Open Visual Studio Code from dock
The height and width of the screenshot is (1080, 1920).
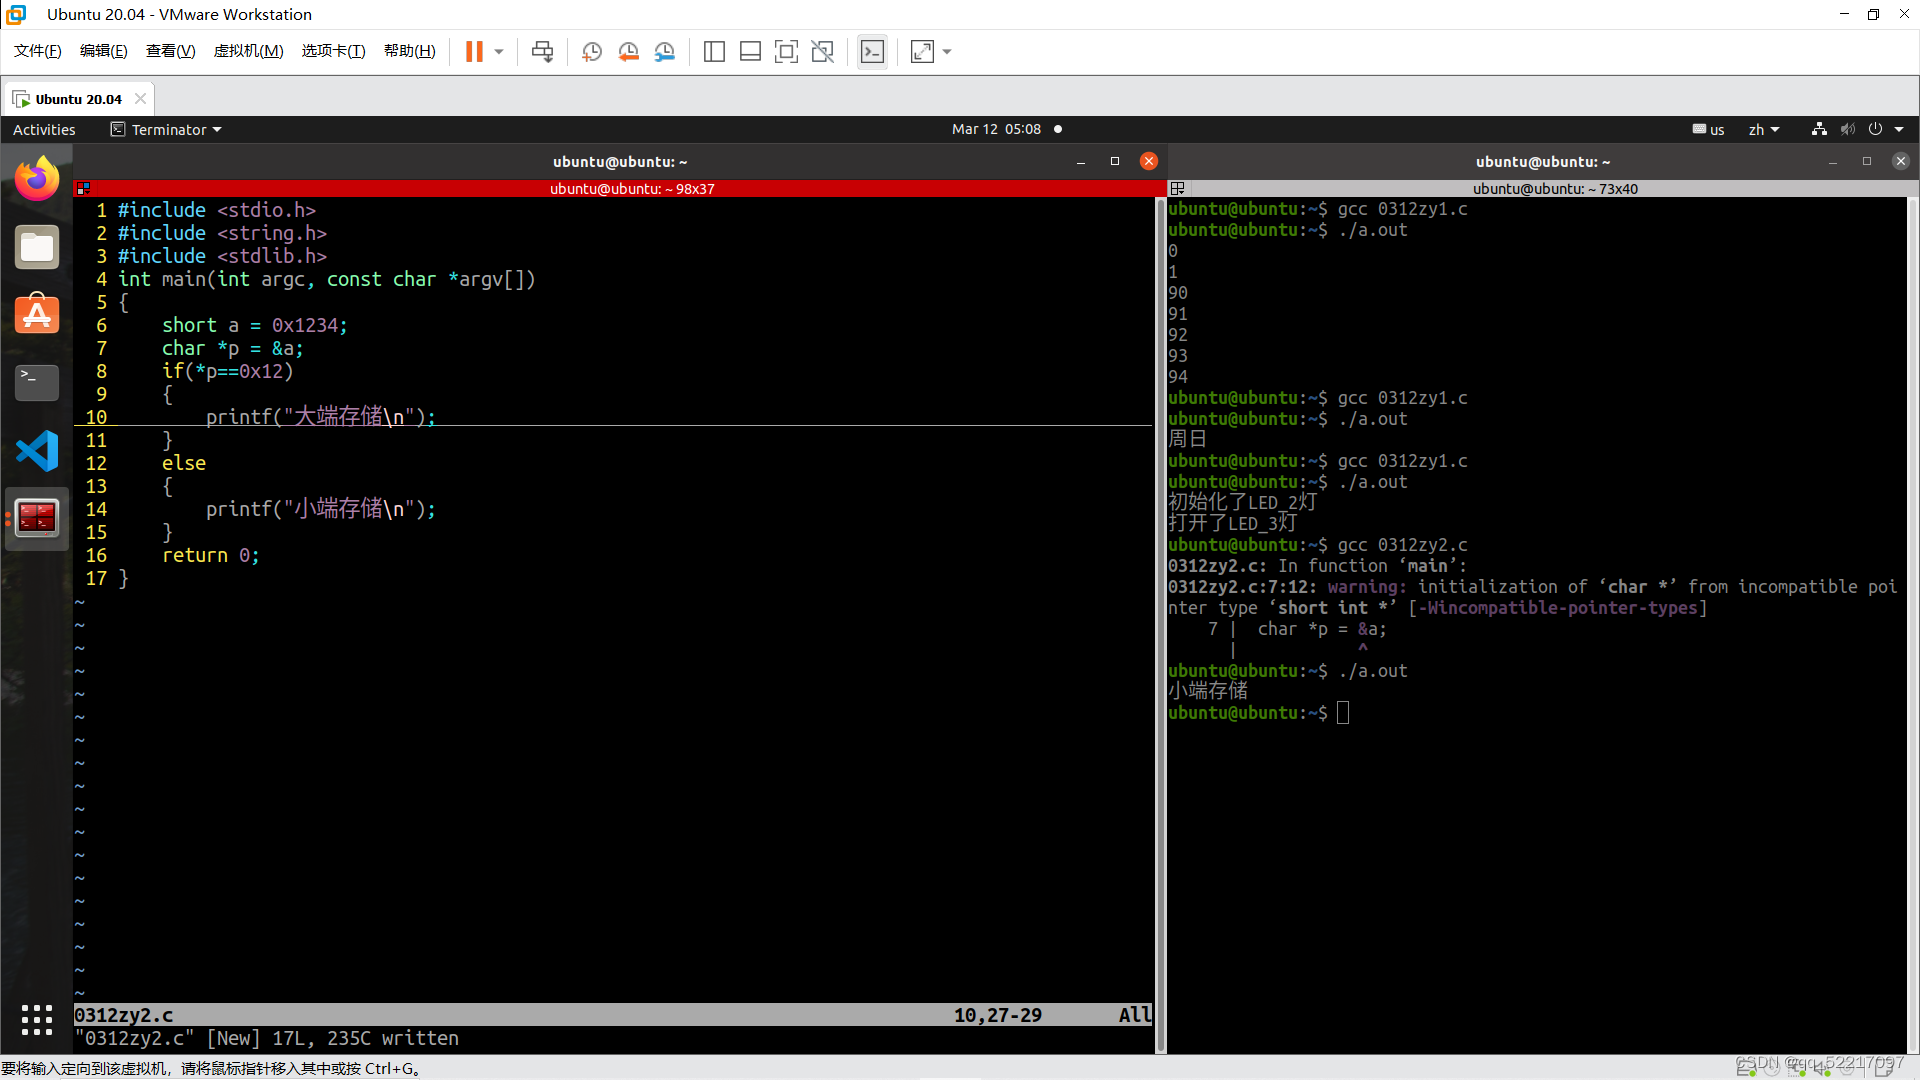coord(37,451)
